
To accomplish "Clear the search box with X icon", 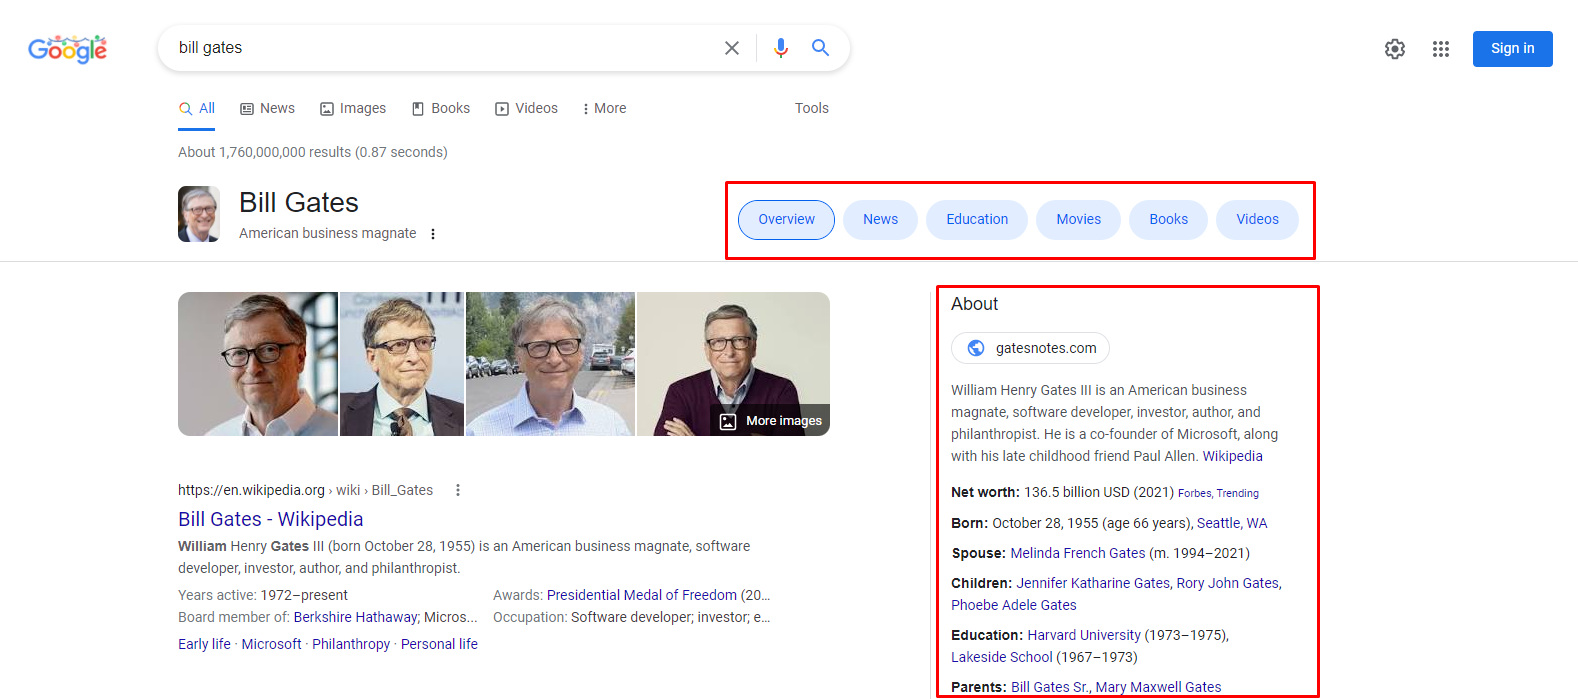I will [732, 48].
